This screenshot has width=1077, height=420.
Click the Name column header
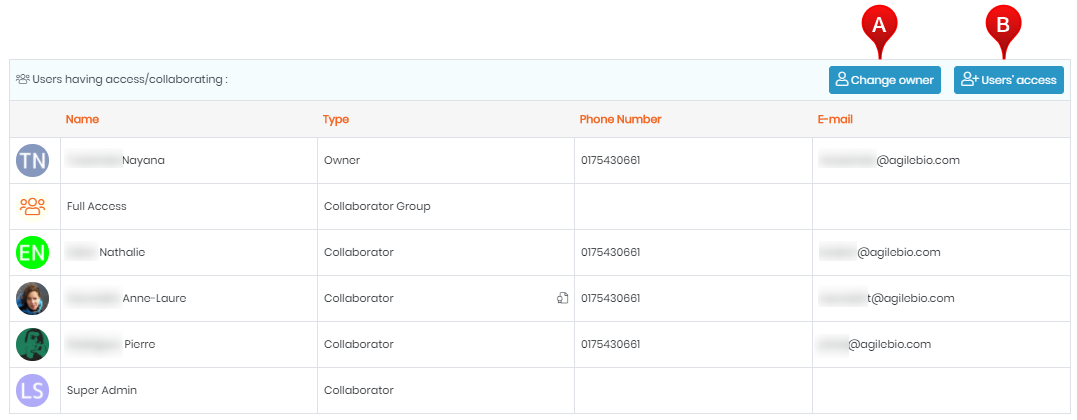(x=82, y=119)
